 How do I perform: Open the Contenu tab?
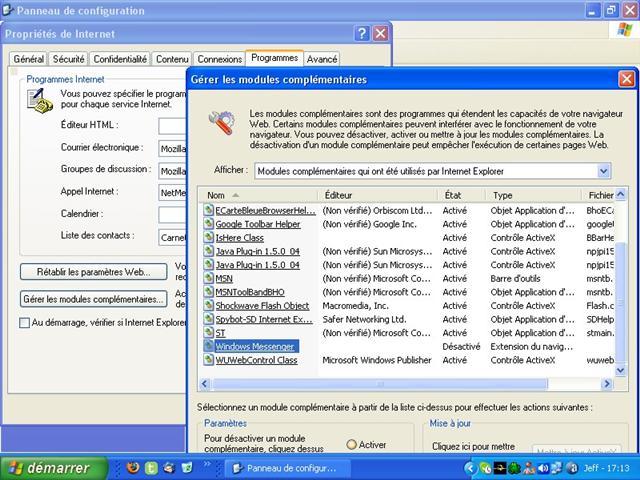[x=172, y=59]
